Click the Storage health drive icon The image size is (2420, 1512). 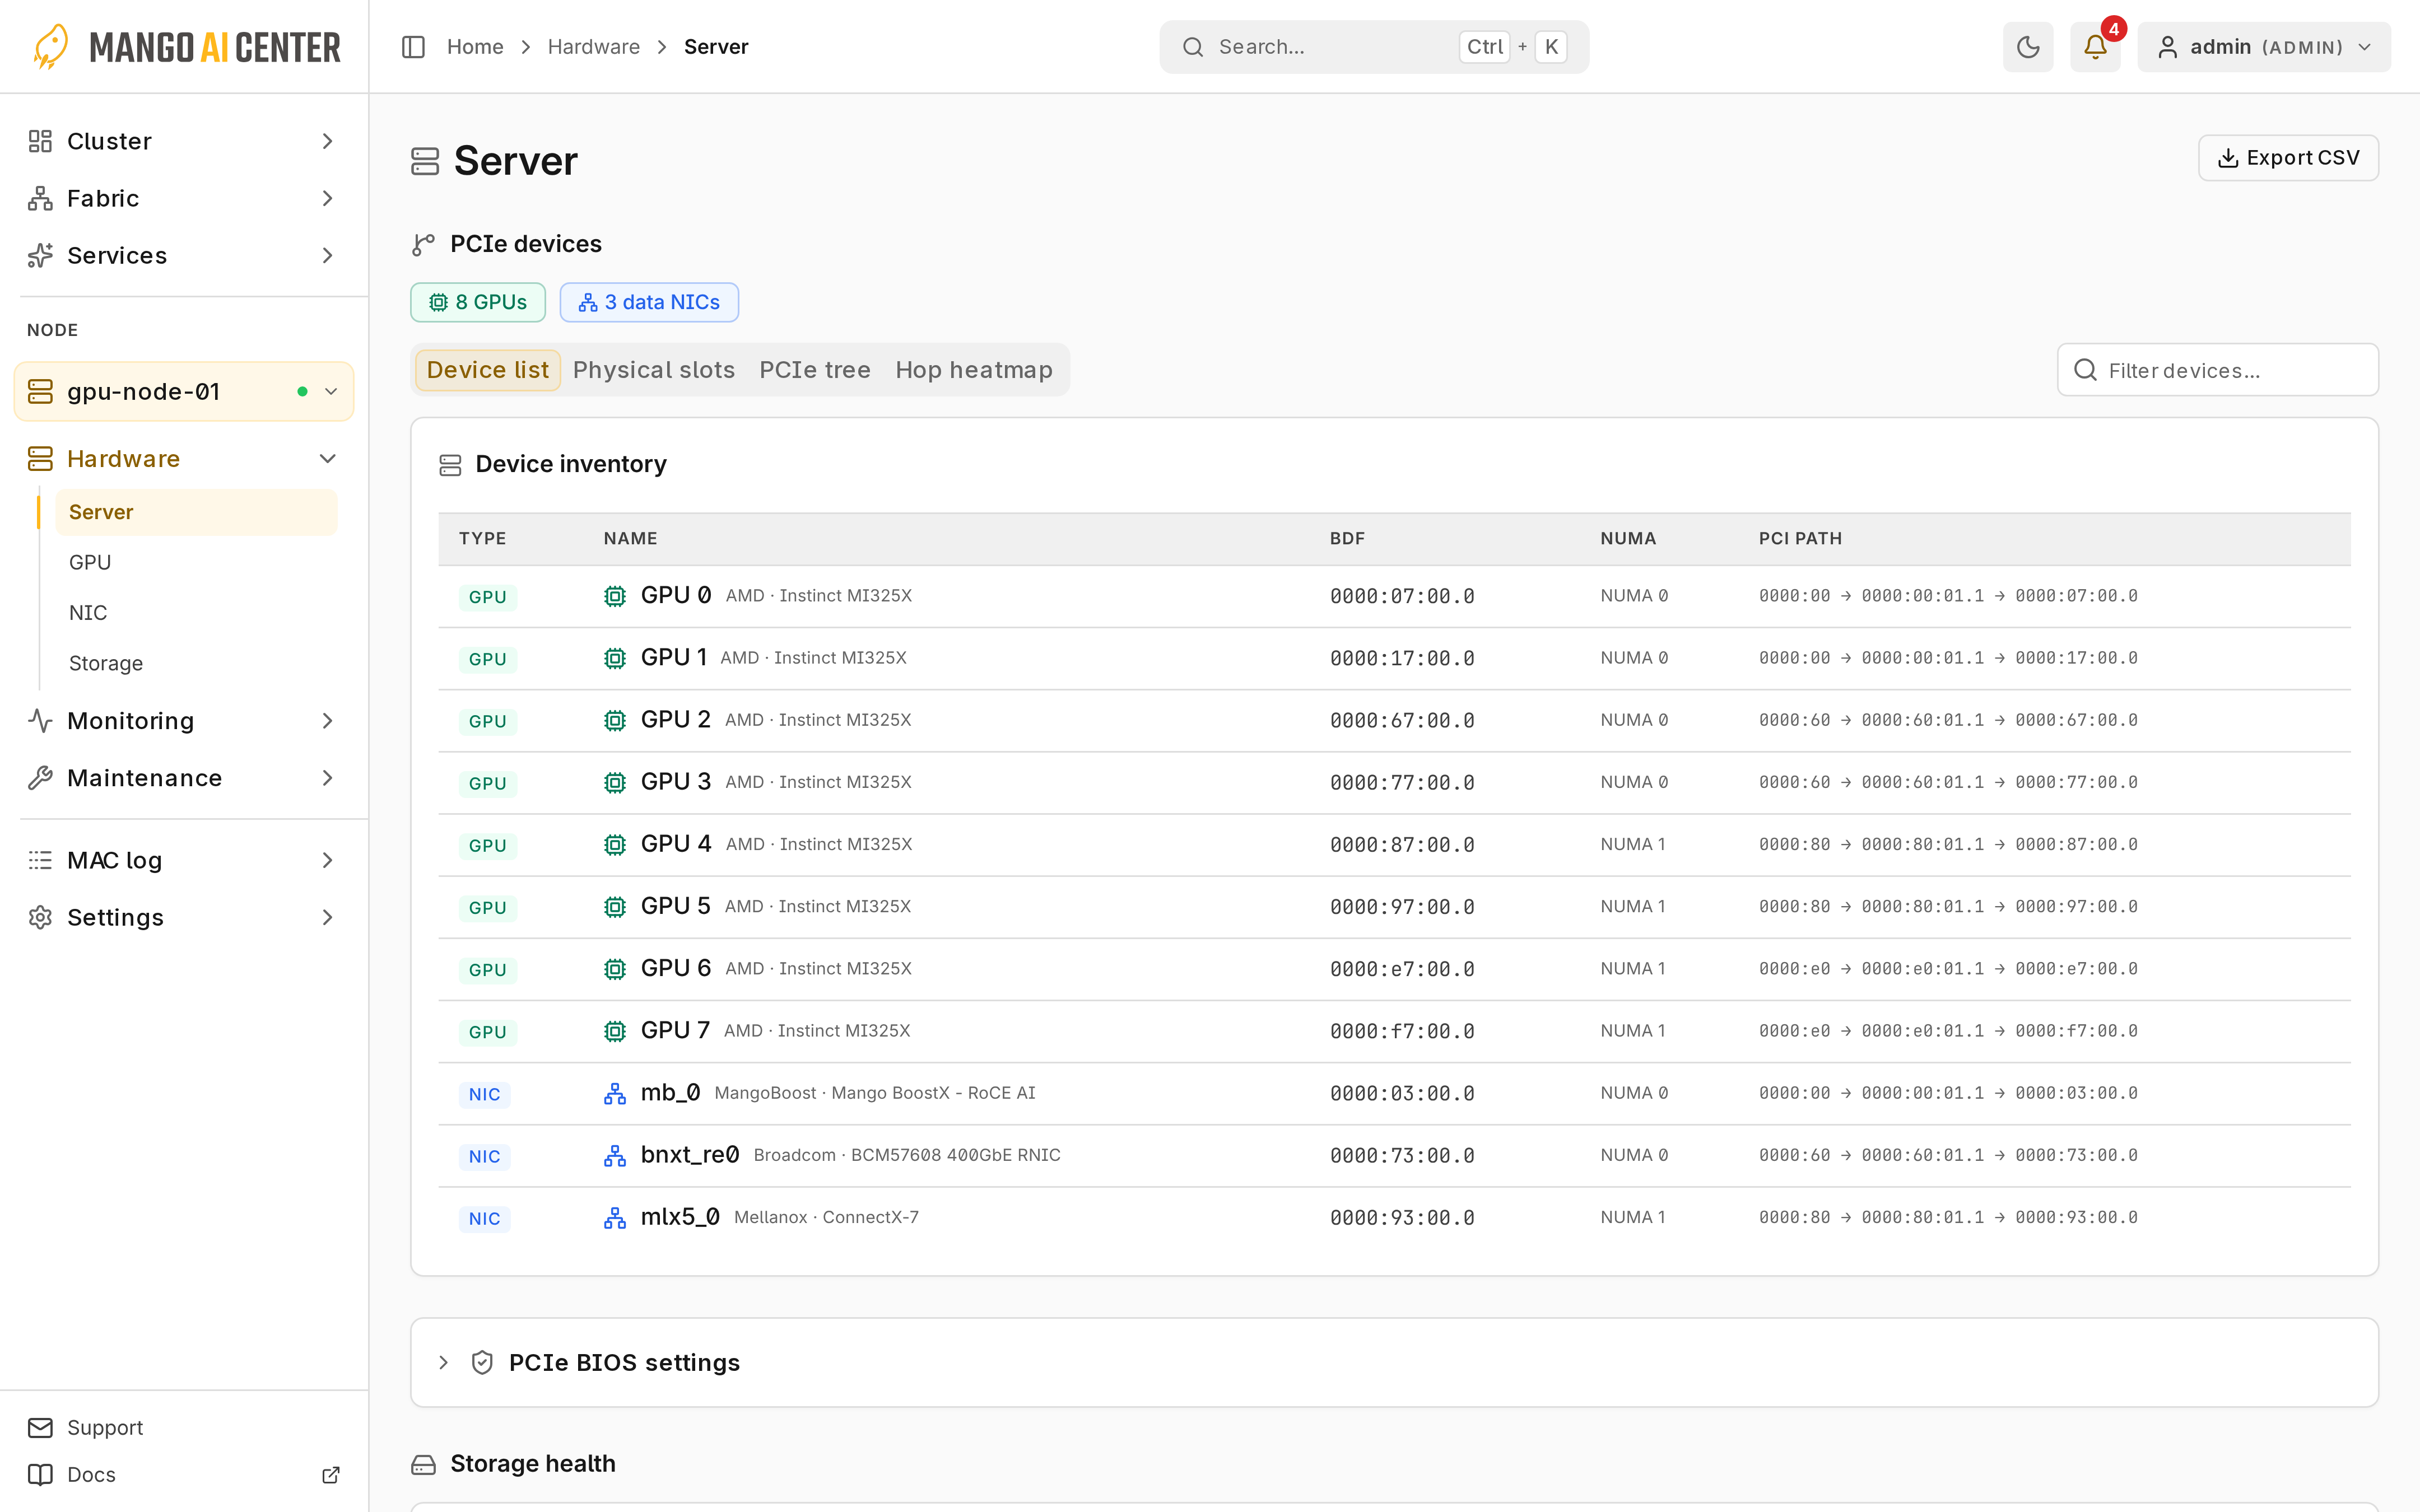coord(424,1464)
